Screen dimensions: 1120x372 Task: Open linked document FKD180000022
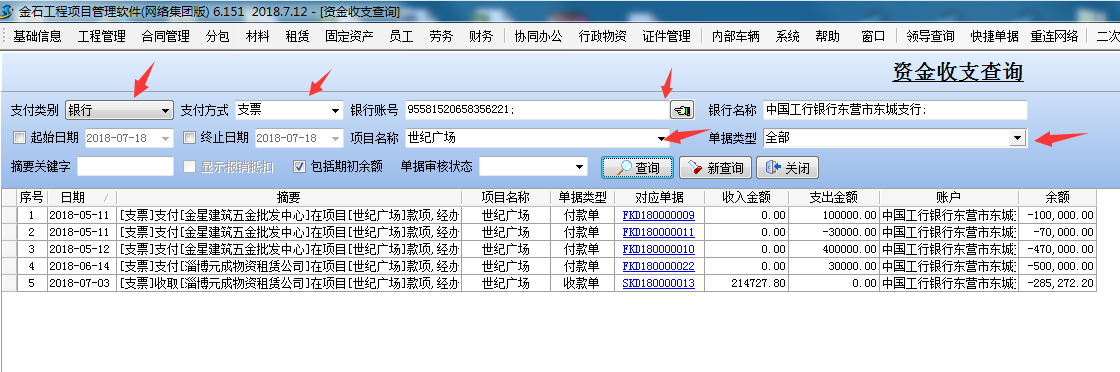tap(658, 266)
